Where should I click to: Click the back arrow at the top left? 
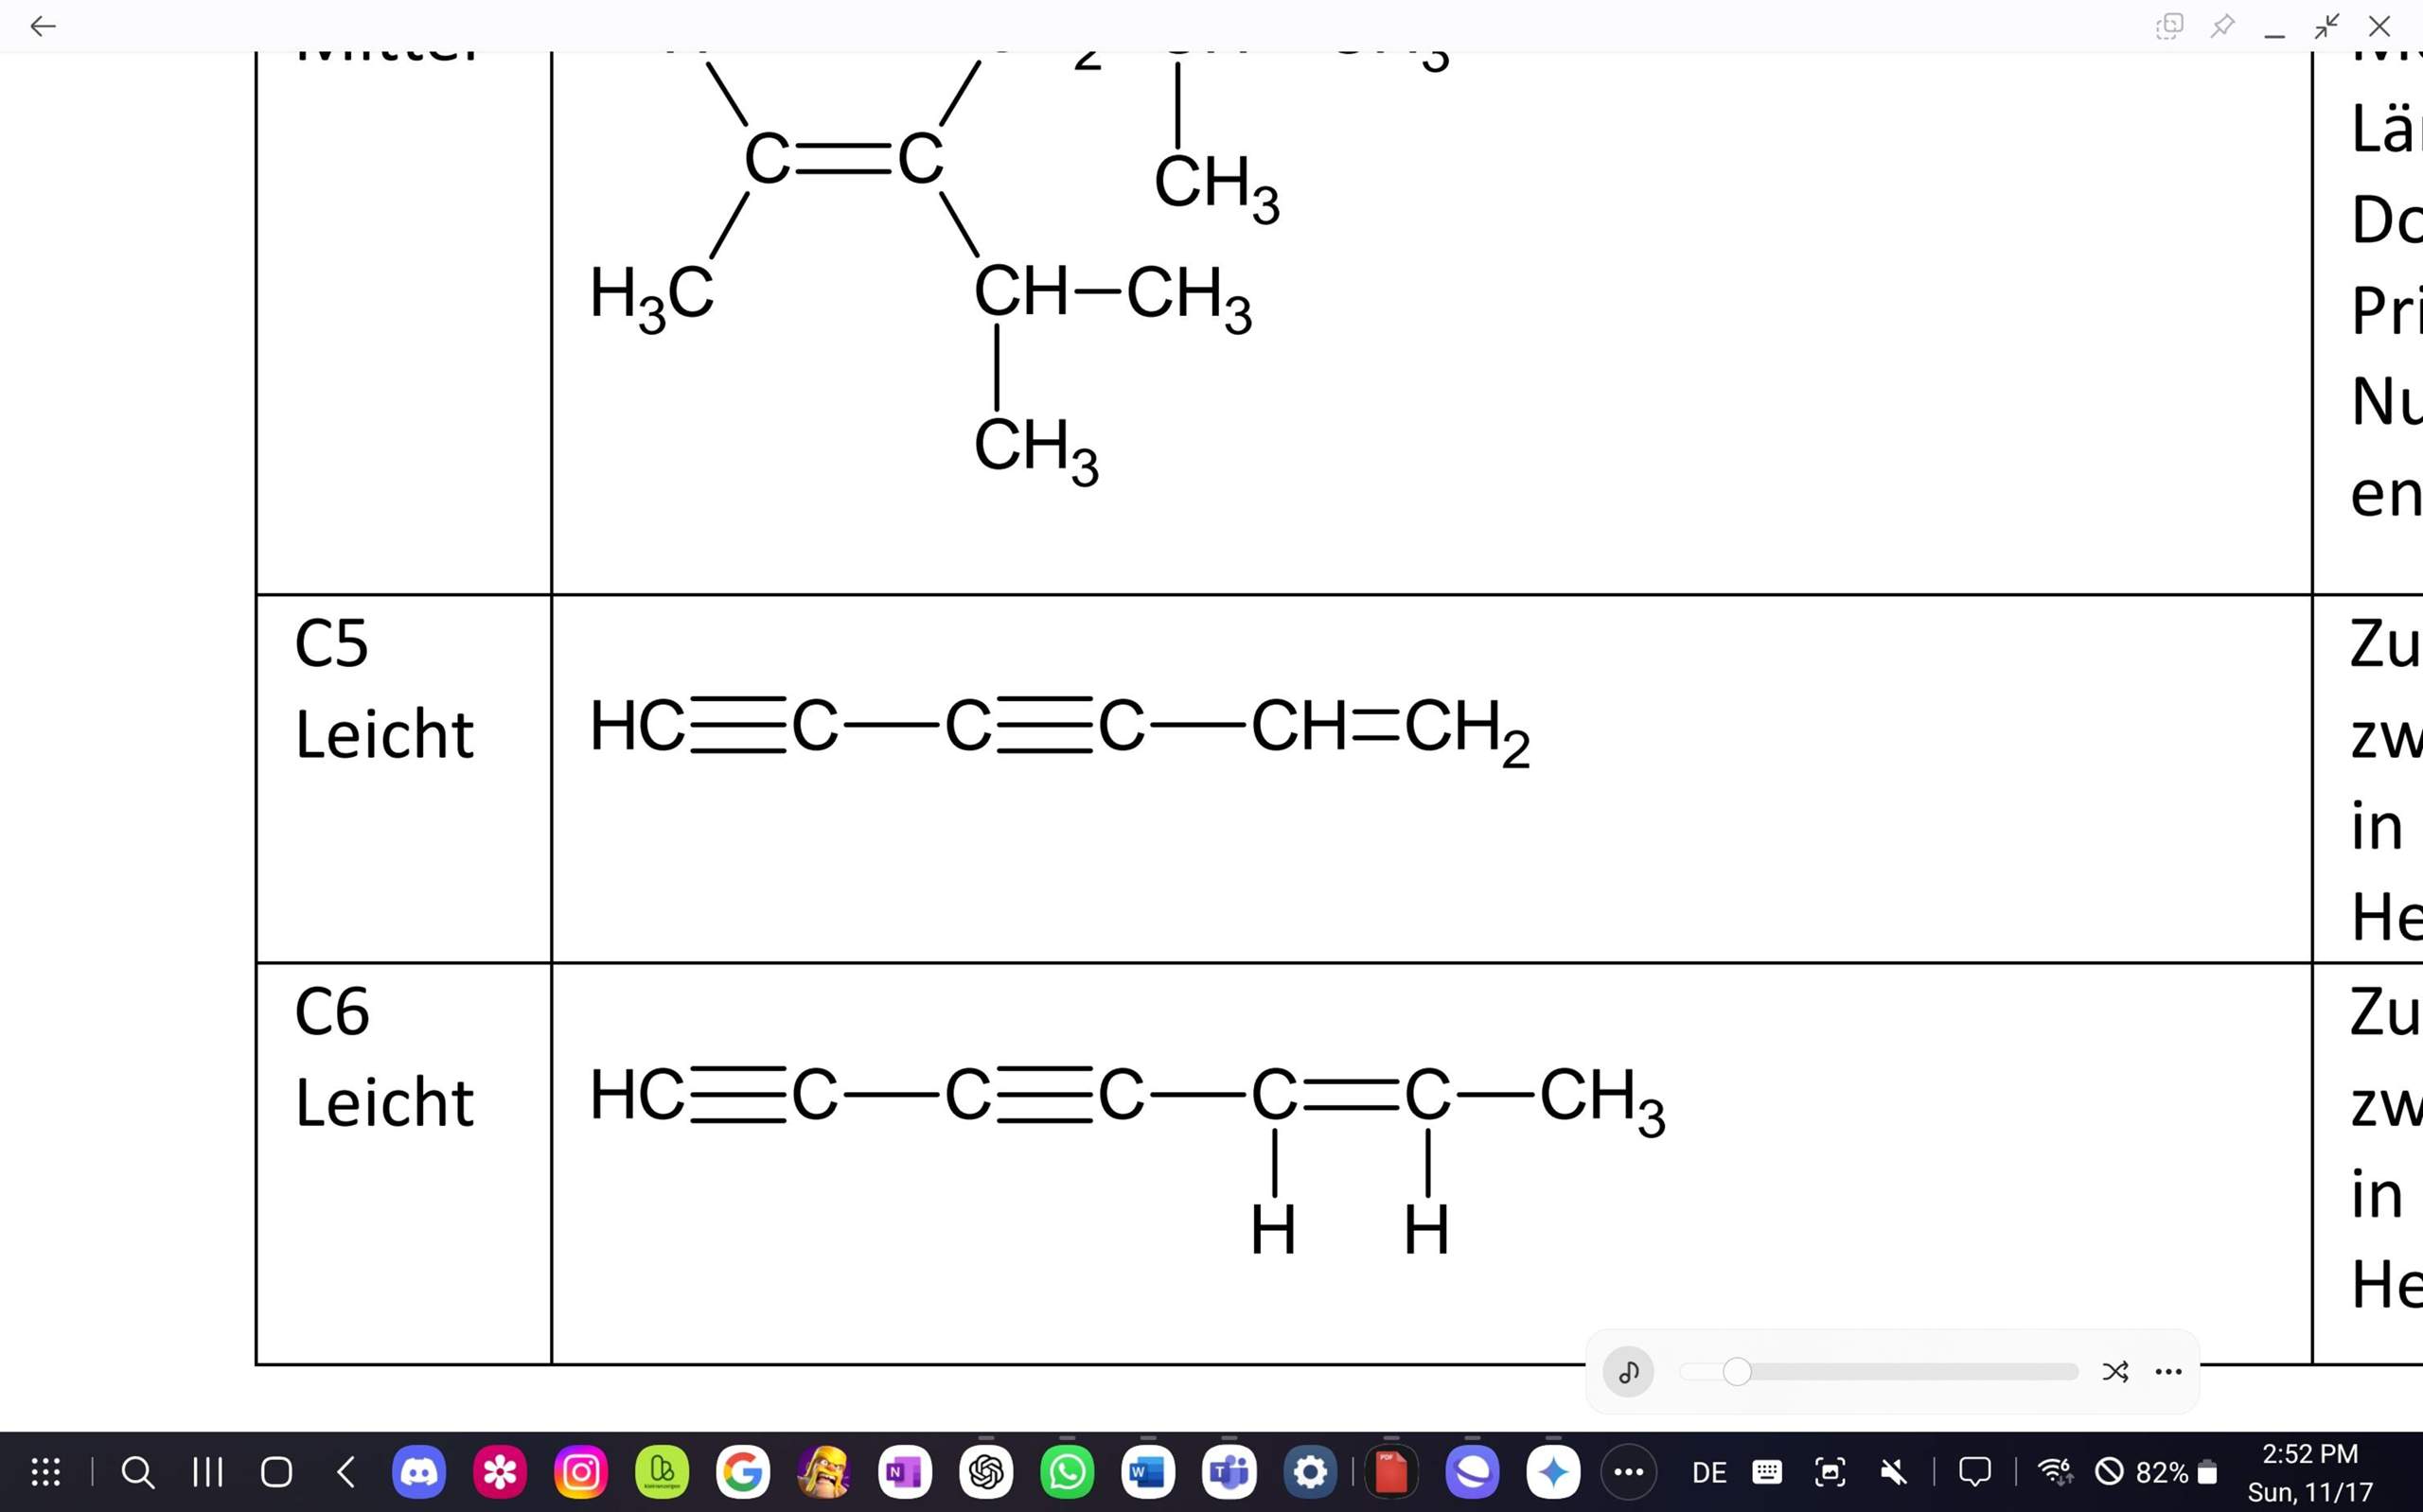pos(42,26)
